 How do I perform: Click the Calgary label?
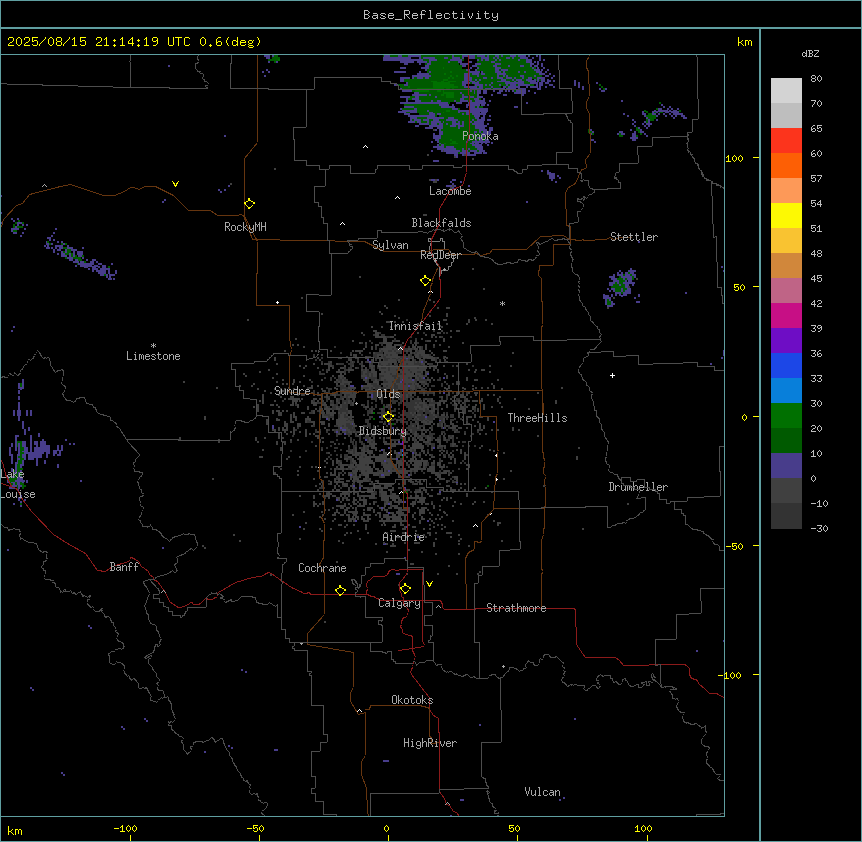point(399,603)
